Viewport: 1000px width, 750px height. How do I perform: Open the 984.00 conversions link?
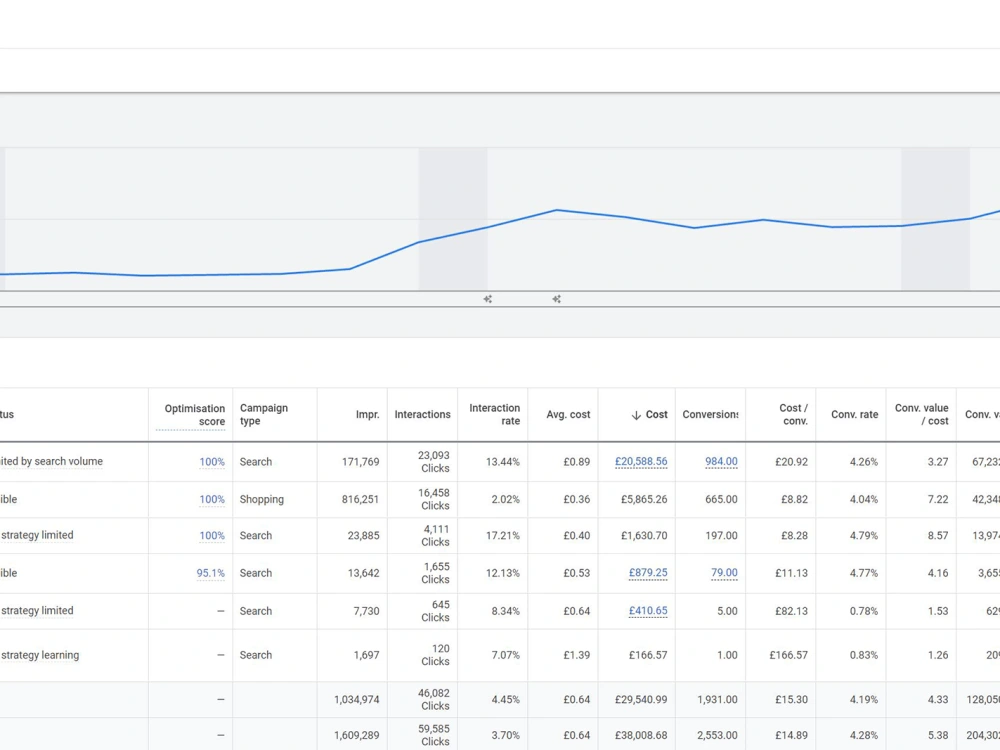point(721,462)
